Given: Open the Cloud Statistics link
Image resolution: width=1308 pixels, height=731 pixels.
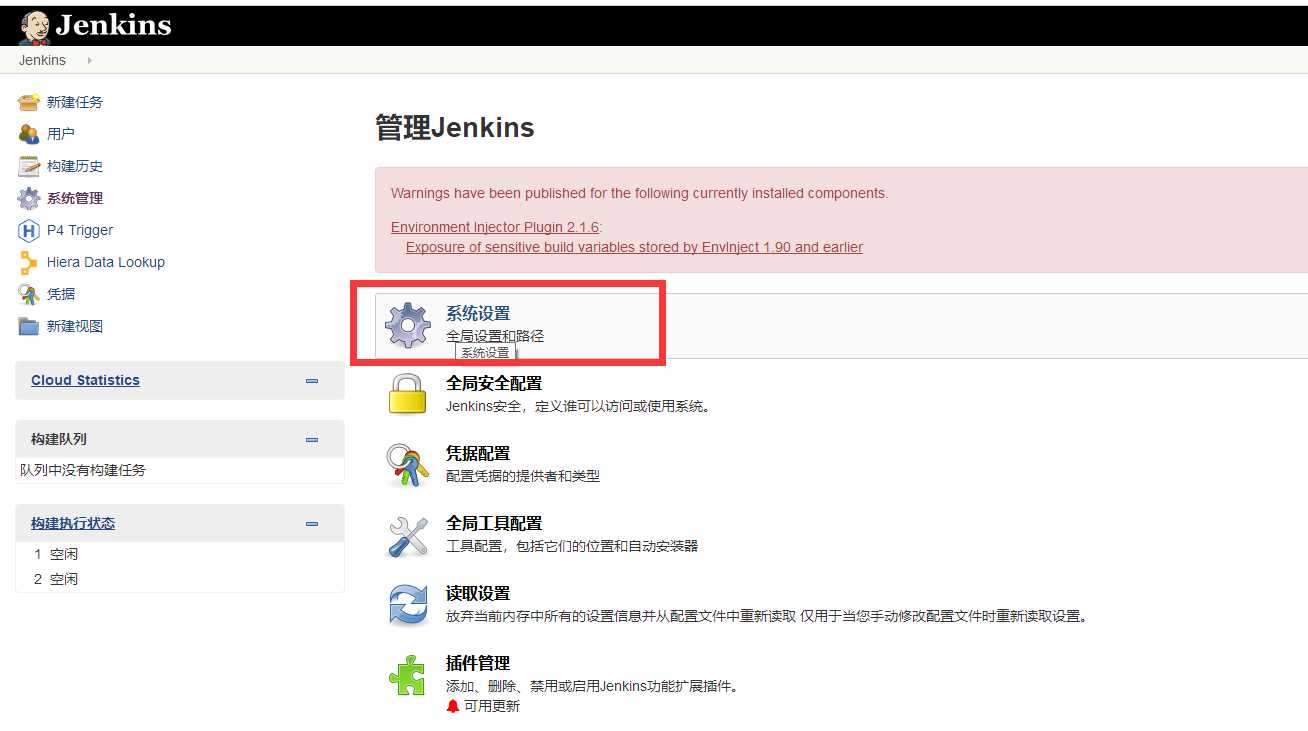Looking at the screenshot, I should coord(85,380).
